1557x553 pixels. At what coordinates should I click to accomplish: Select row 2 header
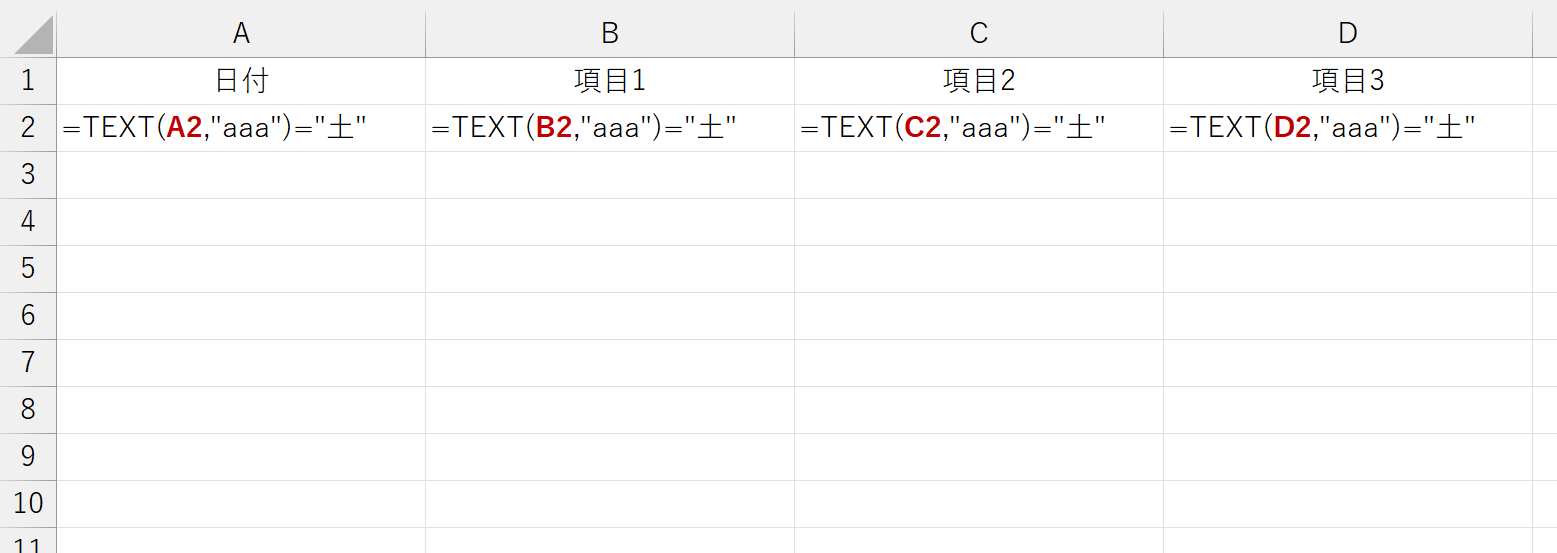(x=28, y=128)
